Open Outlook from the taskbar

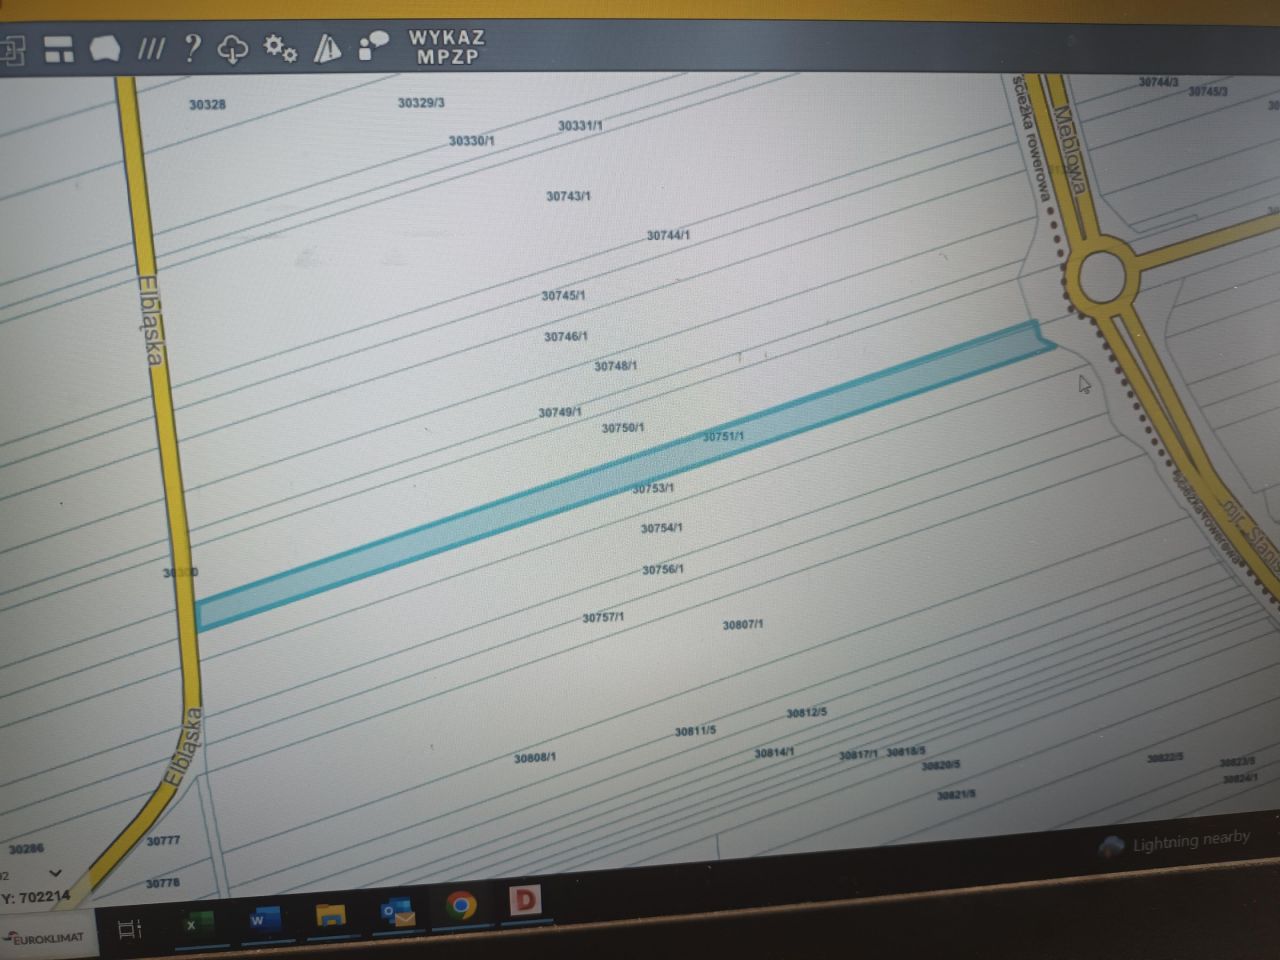397,912
